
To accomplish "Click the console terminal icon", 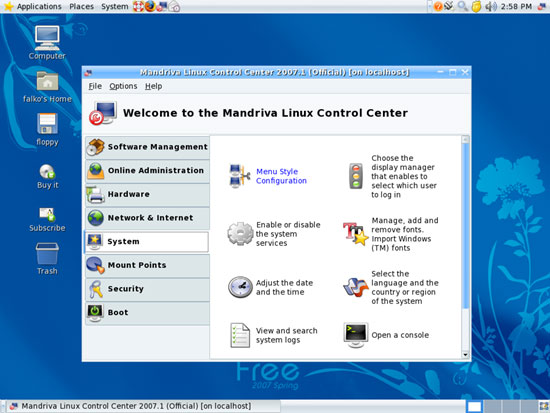I will point(356,335).
